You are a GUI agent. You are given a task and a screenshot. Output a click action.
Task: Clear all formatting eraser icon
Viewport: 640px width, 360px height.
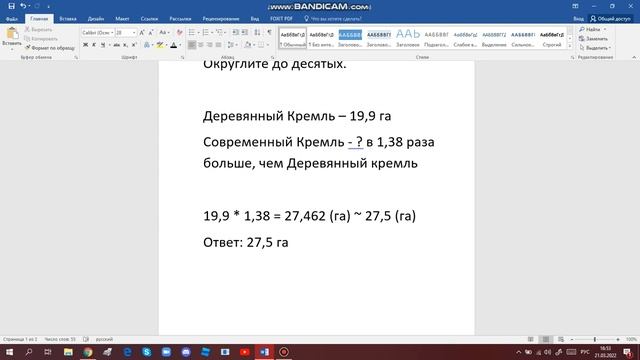[179, 33]
